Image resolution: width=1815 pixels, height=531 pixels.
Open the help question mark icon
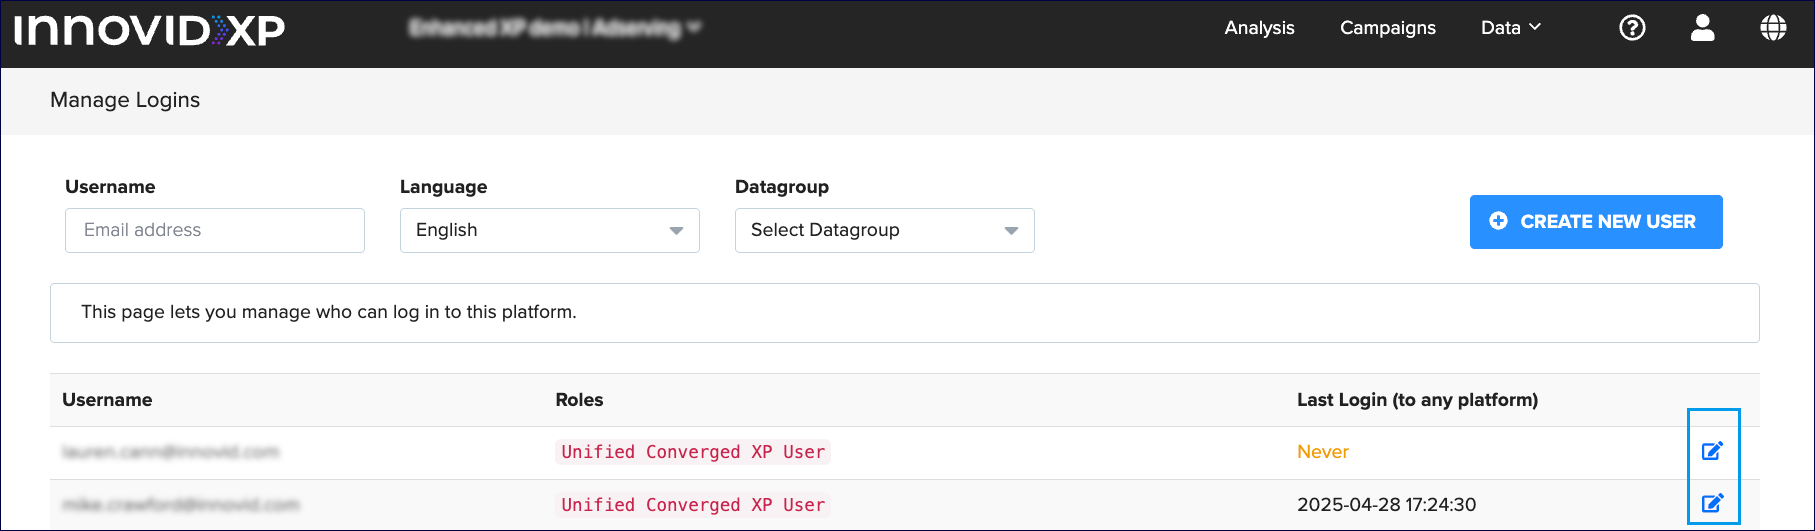pyautogui.click(x=1632, y=28)
